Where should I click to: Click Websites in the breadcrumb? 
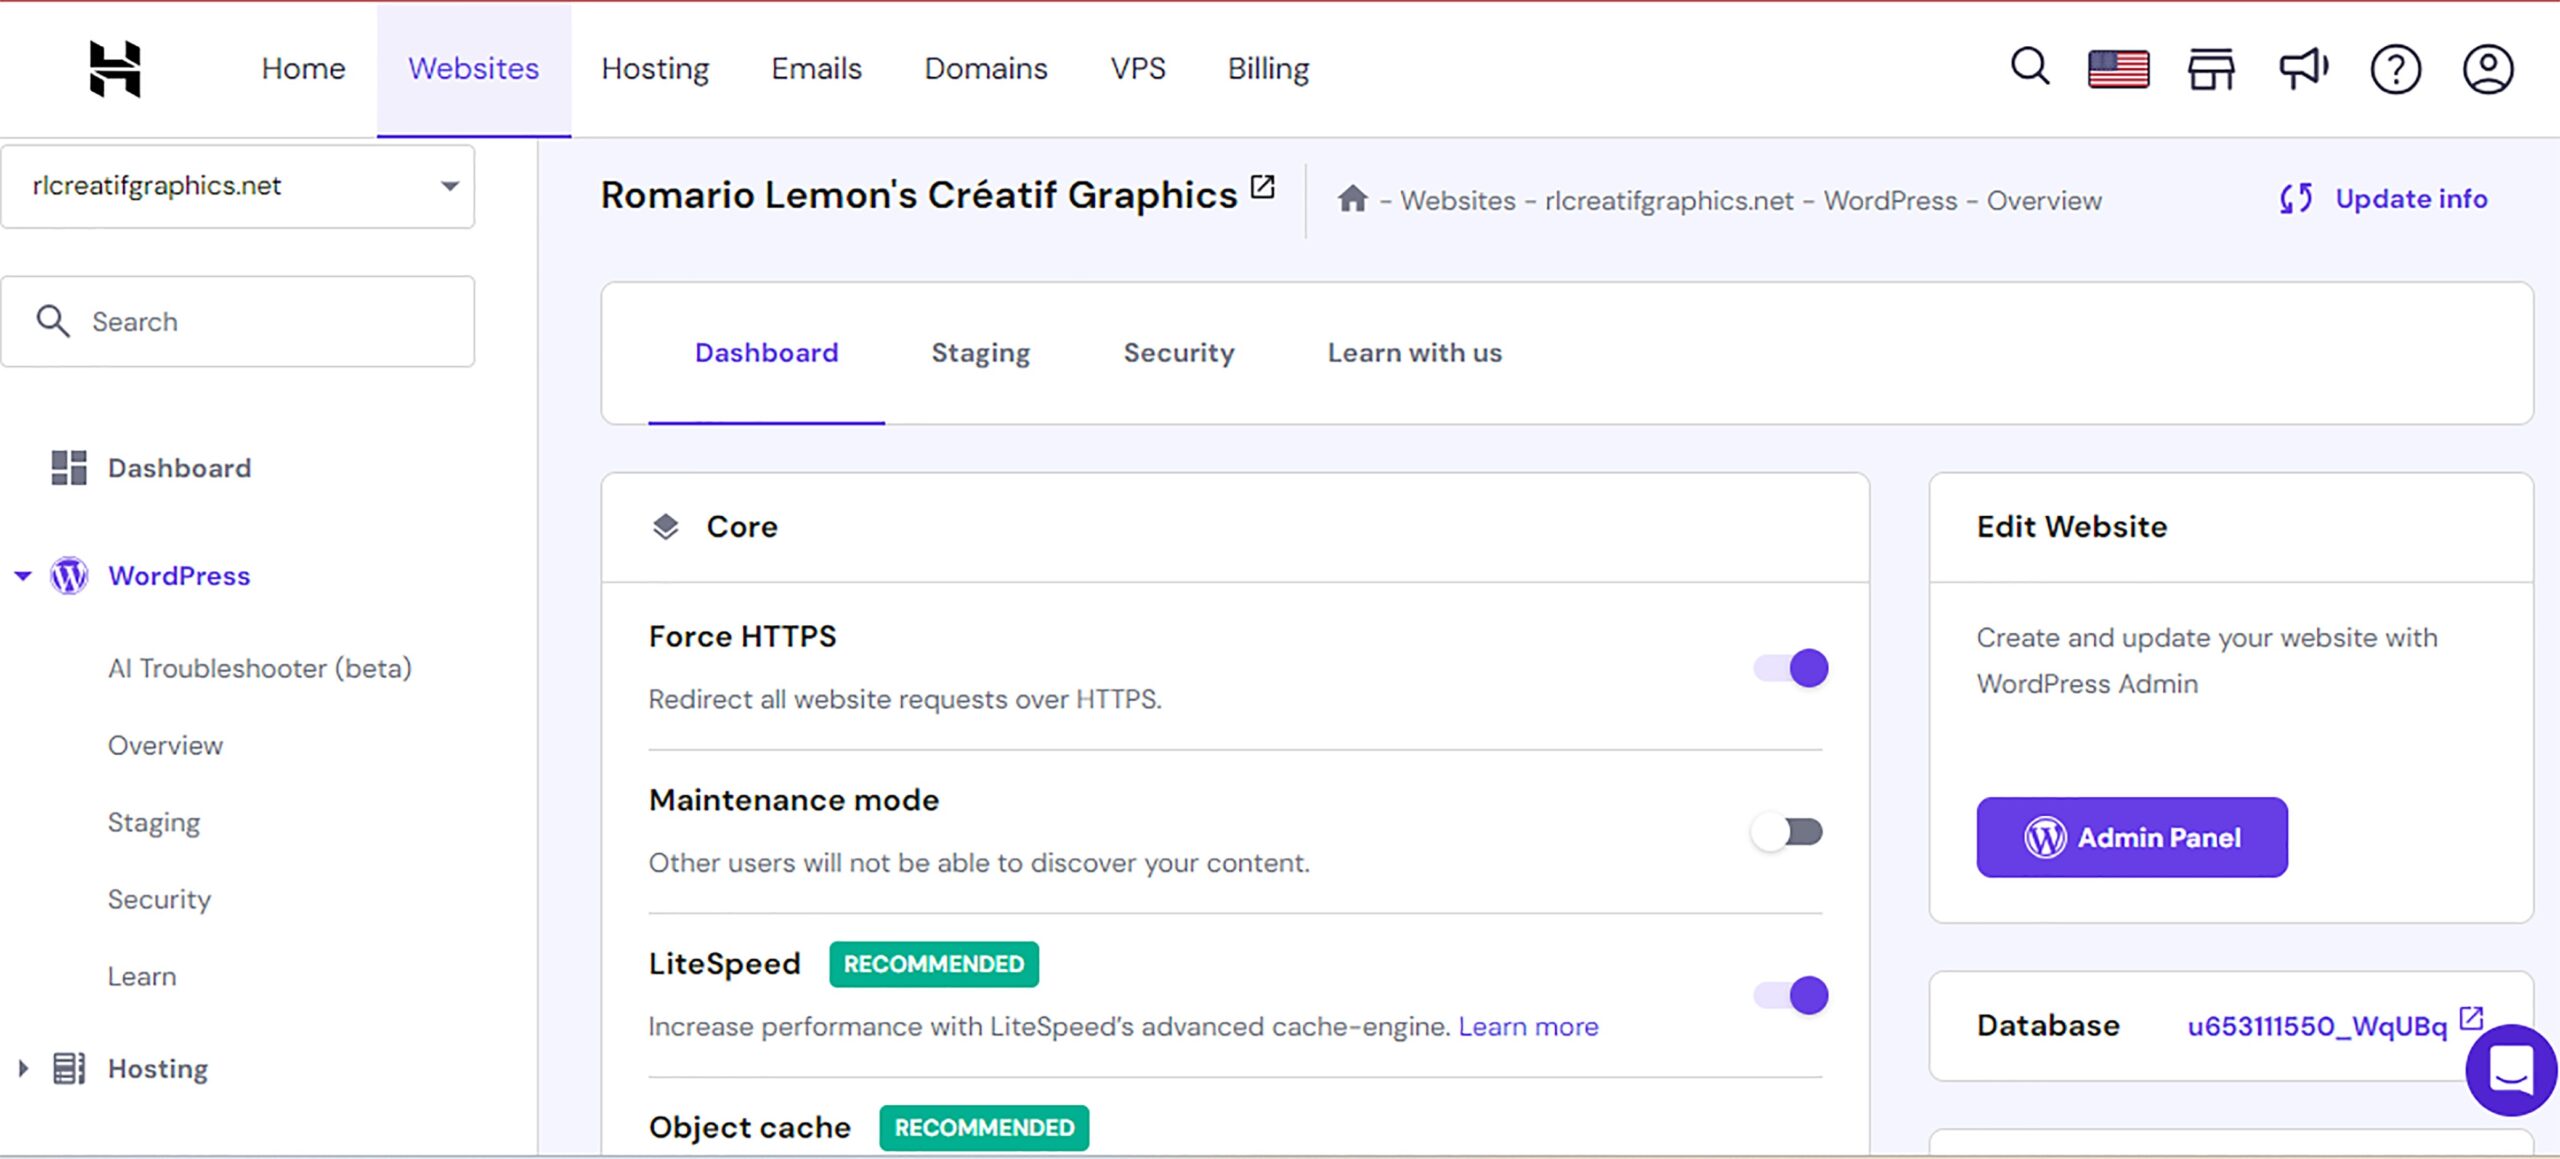[x=1457, y=200]
